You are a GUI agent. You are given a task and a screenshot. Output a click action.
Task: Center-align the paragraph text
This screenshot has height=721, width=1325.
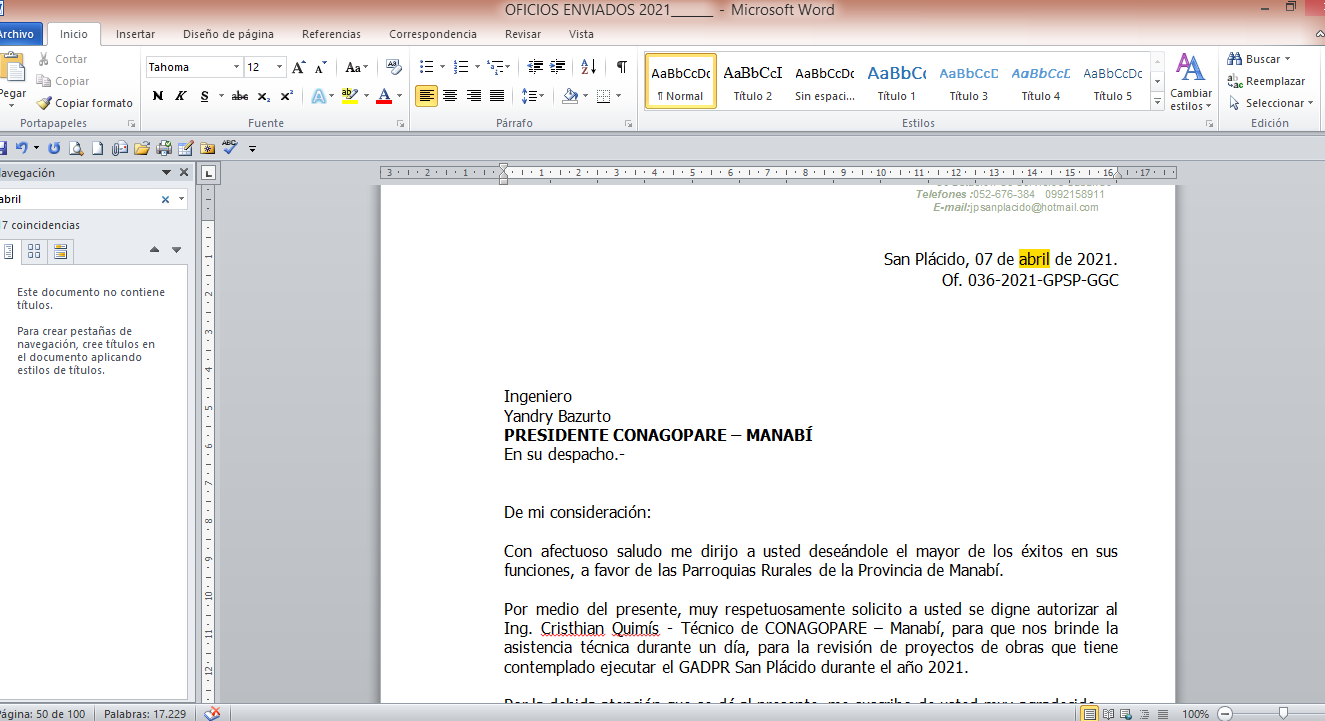click(x=450, y=96)
